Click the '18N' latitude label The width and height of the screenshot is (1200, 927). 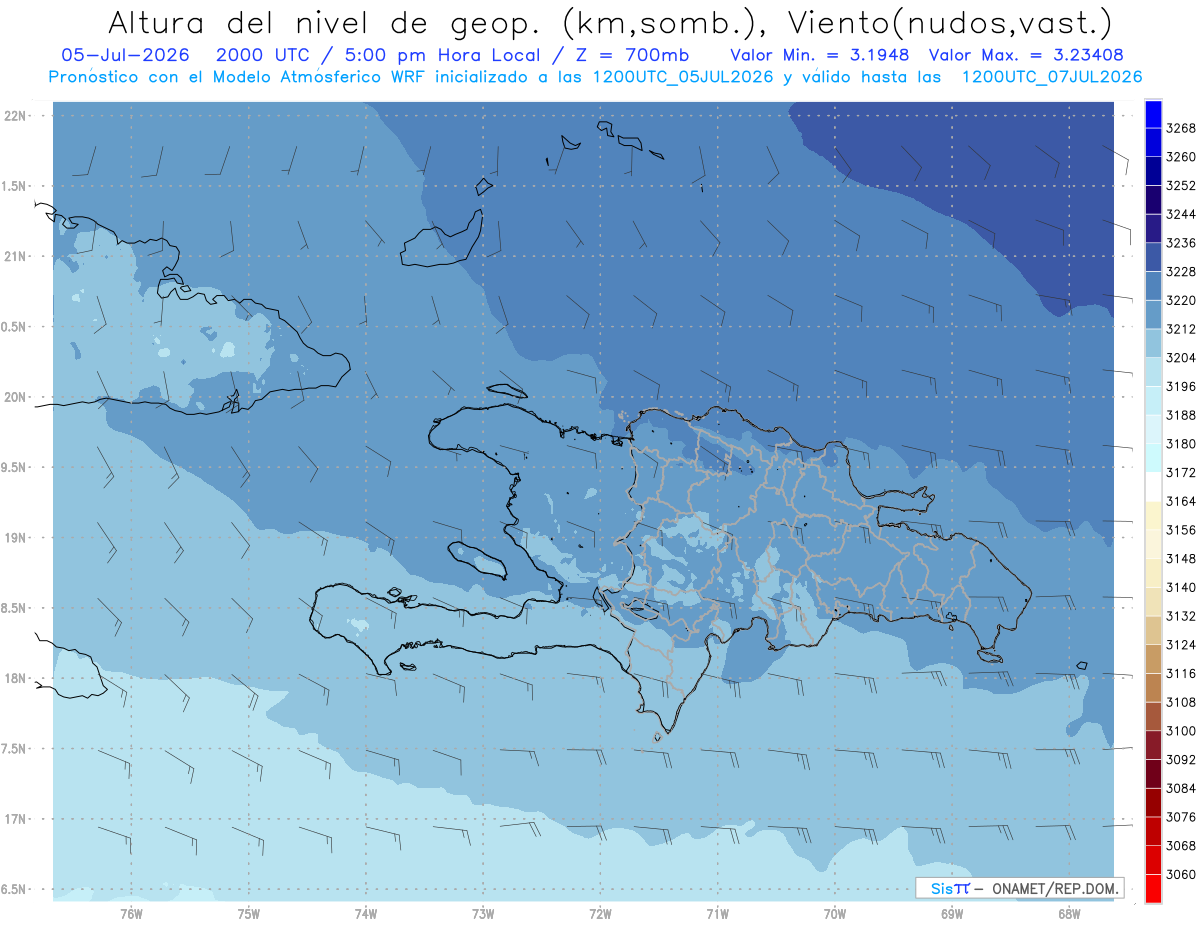click(15, 678)
